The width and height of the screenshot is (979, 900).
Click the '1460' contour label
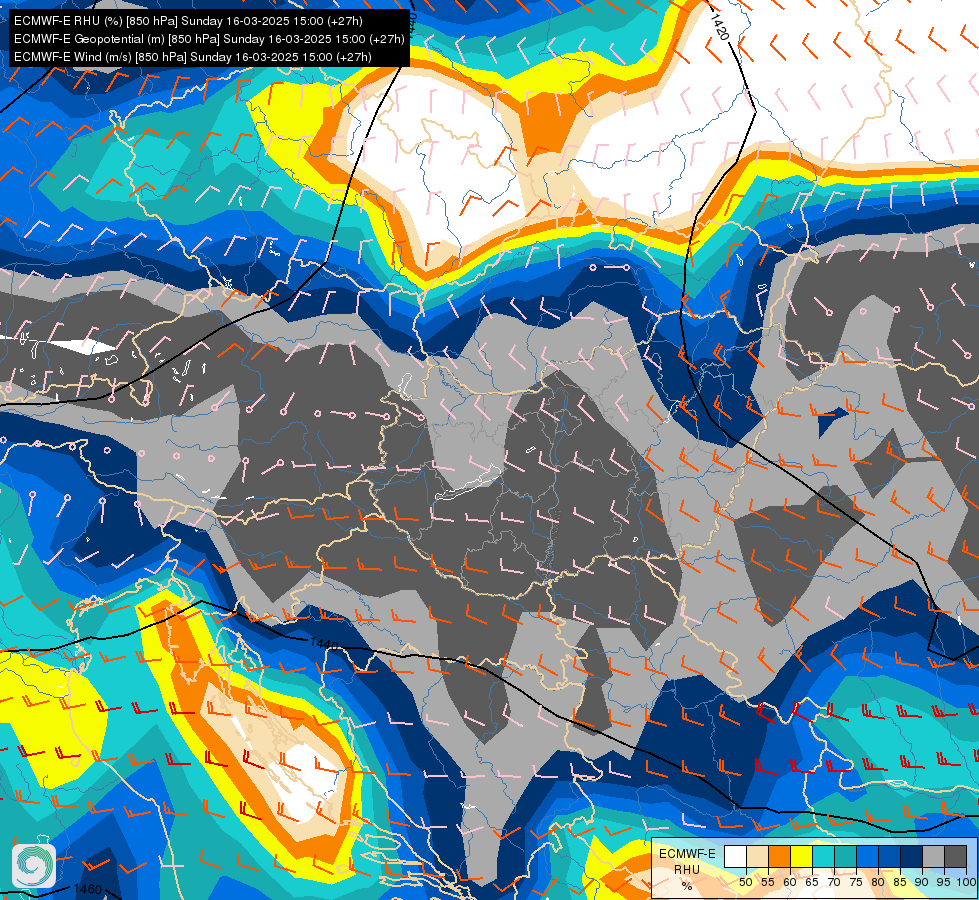point(87,889)
